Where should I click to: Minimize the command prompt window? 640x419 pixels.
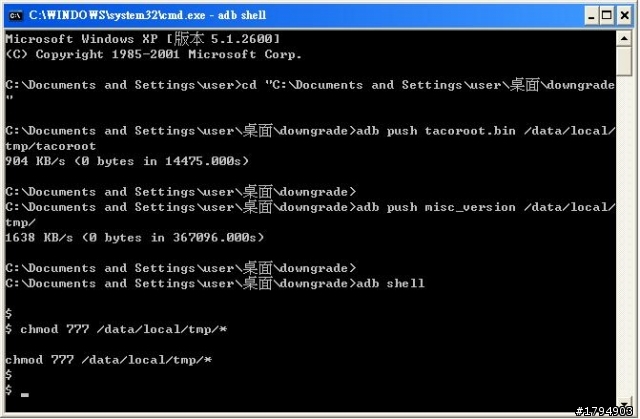(591, 16)
